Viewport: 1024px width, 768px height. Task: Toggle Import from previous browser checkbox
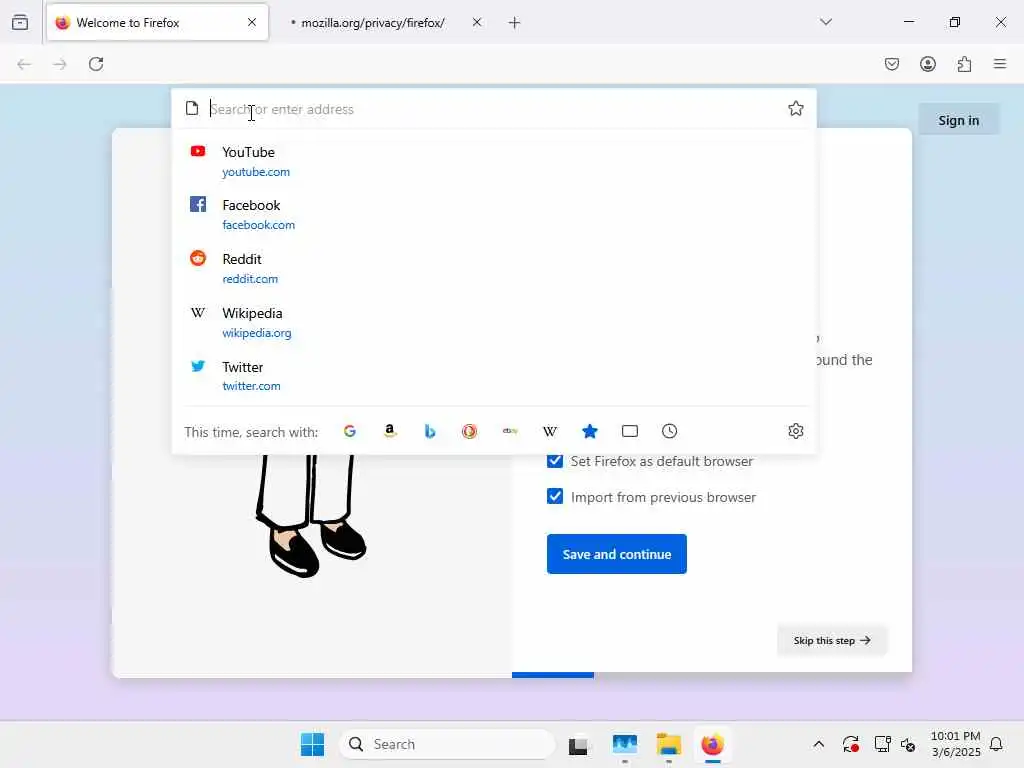(555, 496)
